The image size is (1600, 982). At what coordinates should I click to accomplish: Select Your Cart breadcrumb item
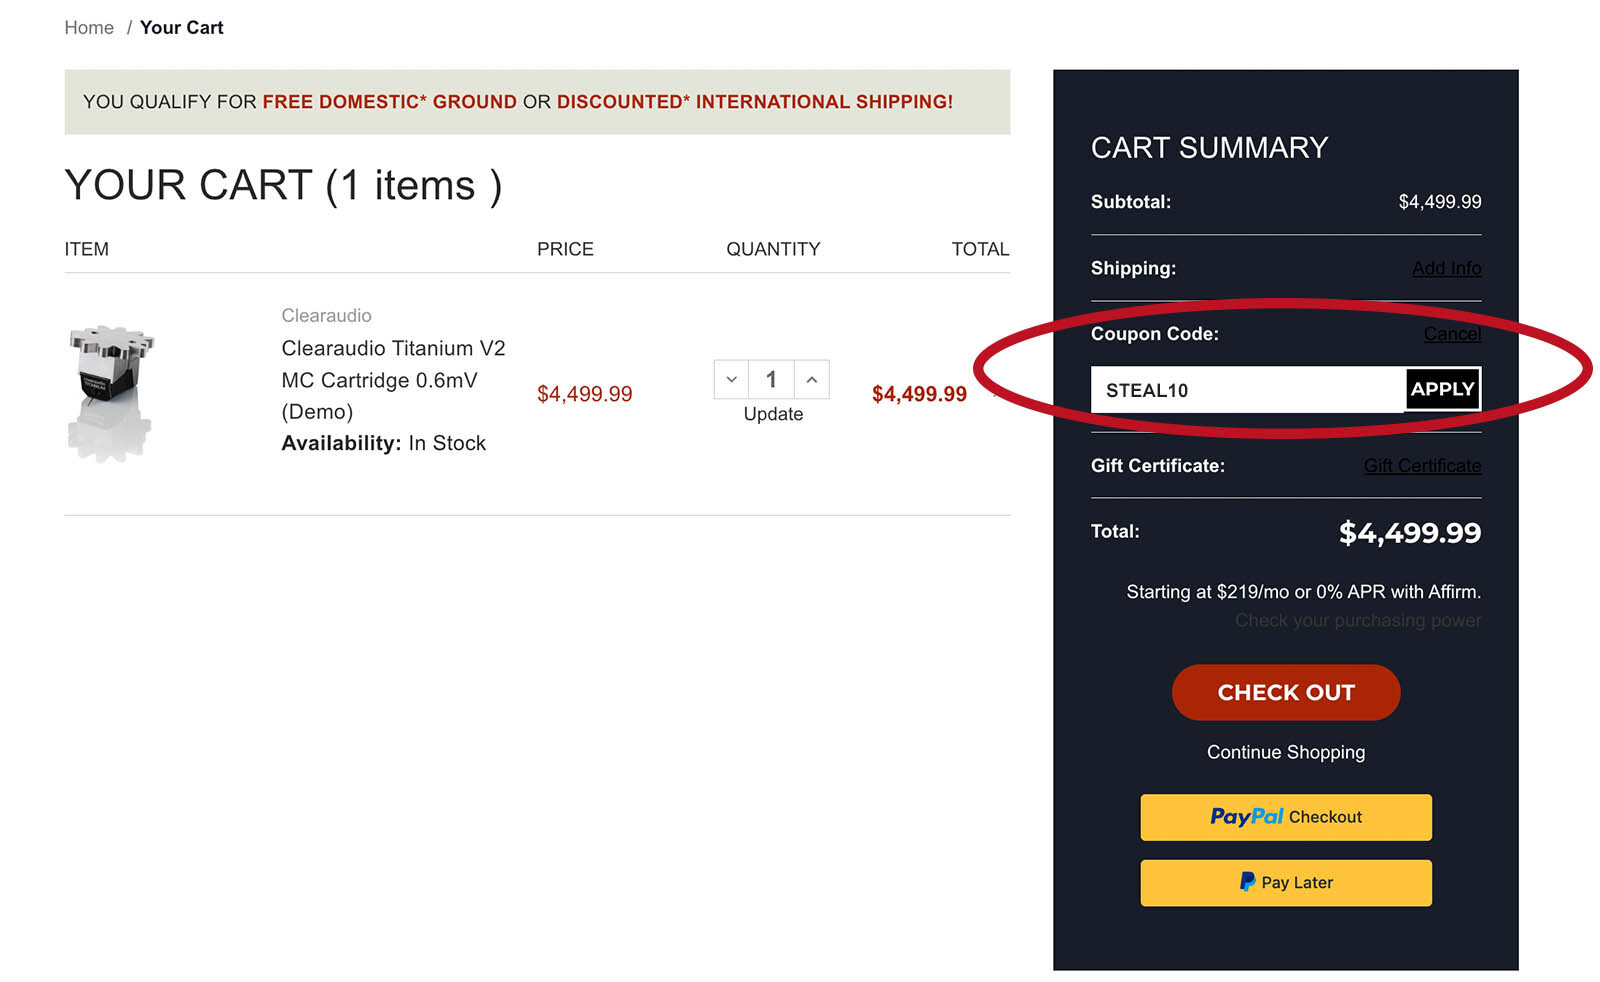(x=182, y=27)
